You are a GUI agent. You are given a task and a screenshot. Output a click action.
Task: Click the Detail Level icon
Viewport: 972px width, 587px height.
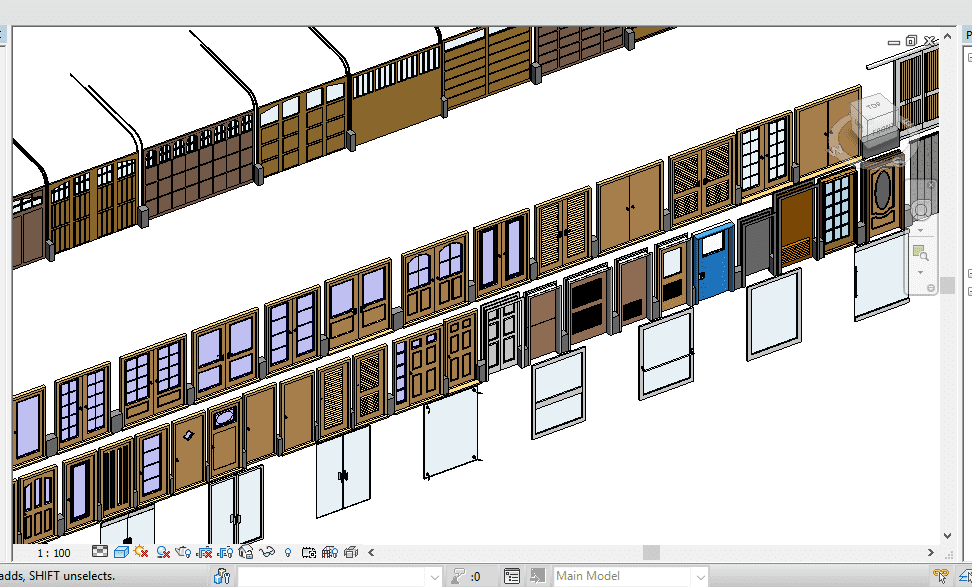click(100, 552)
